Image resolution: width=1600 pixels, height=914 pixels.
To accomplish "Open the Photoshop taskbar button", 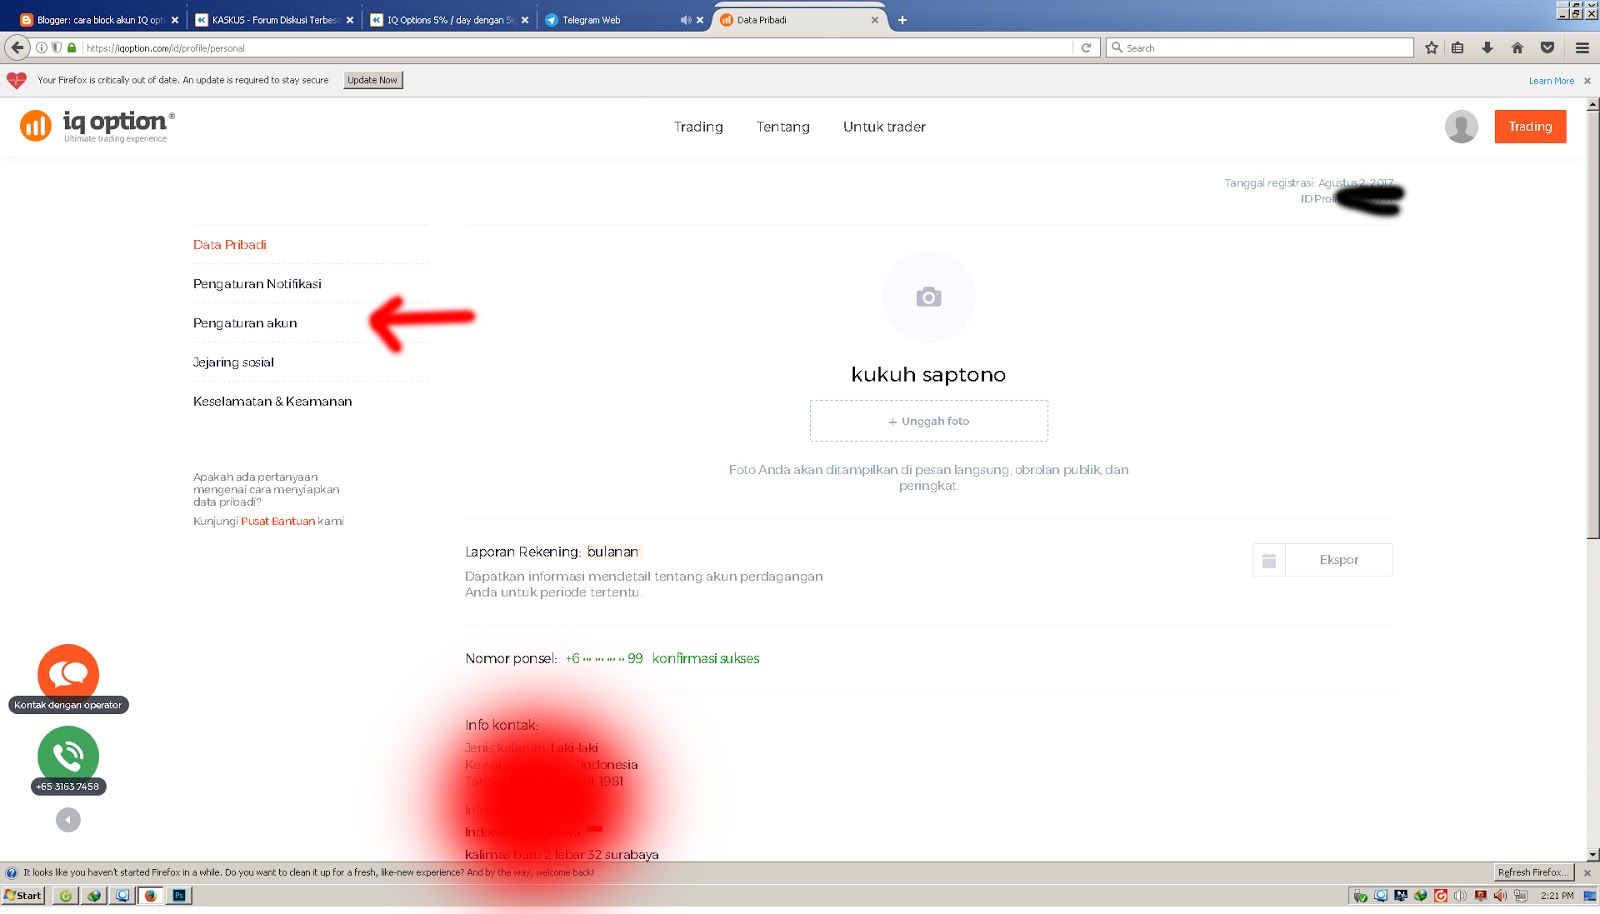I will pyautogui.click(x=179, y=895).
